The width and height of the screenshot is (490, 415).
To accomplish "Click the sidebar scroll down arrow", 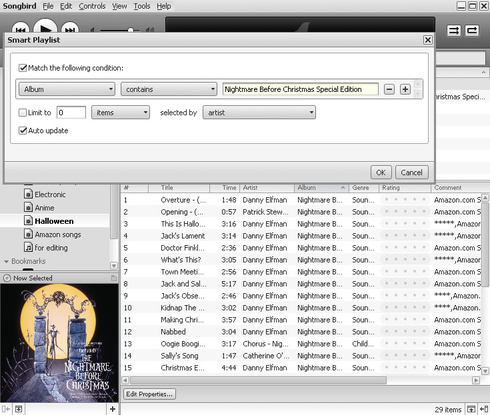I will point(114,266).
